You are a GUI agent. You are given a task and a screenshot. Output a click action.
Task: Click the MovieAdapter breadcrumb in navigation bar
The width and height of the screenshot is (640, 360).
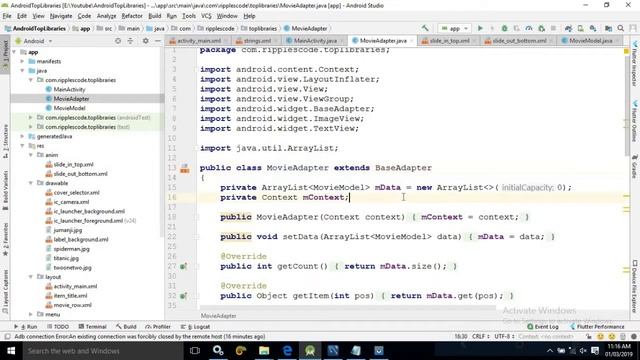tap(305, 28)
